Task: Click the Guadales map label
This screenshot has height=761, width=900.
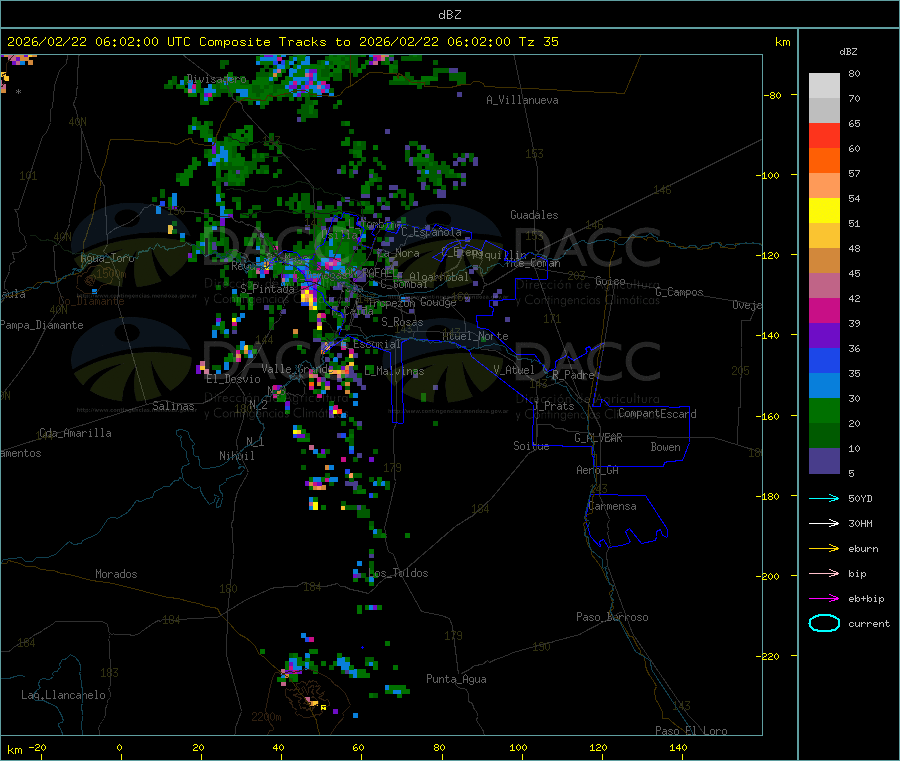Action: (x=534, y=215)
